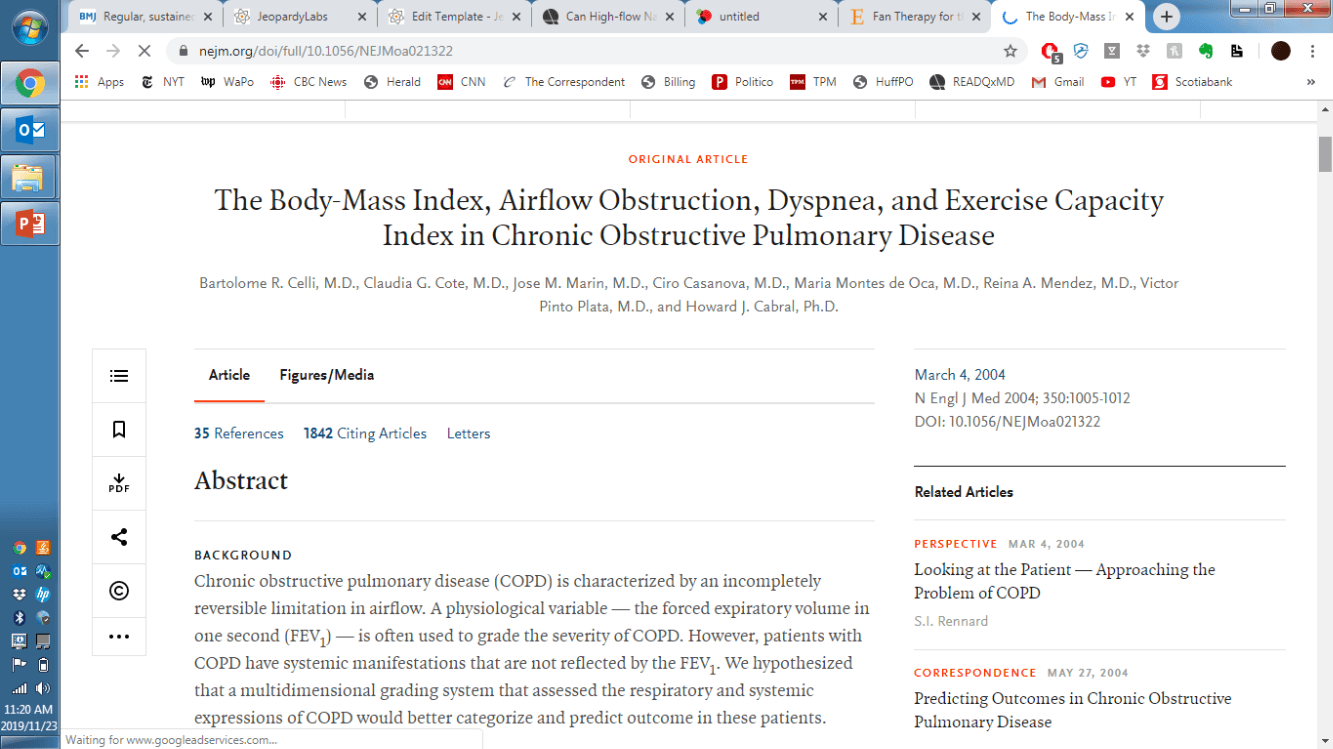
Task: Switch to the Figures/Media tab
Action: [326, 375]
